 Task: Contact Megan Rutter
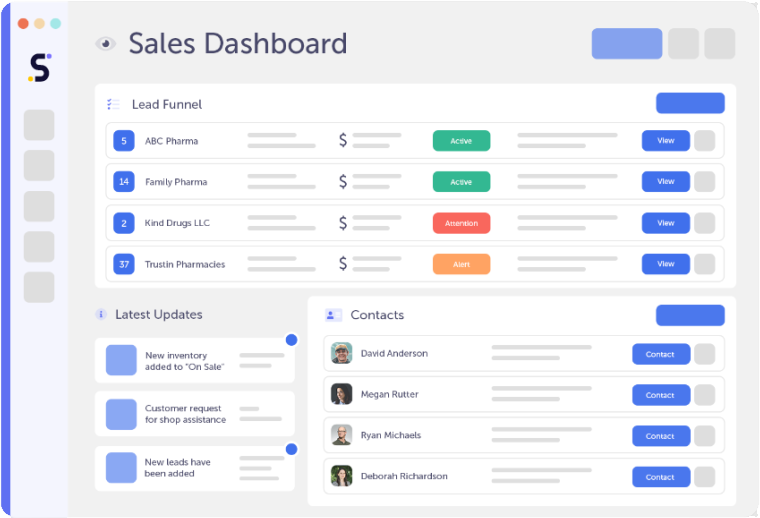tap(661, 395)
